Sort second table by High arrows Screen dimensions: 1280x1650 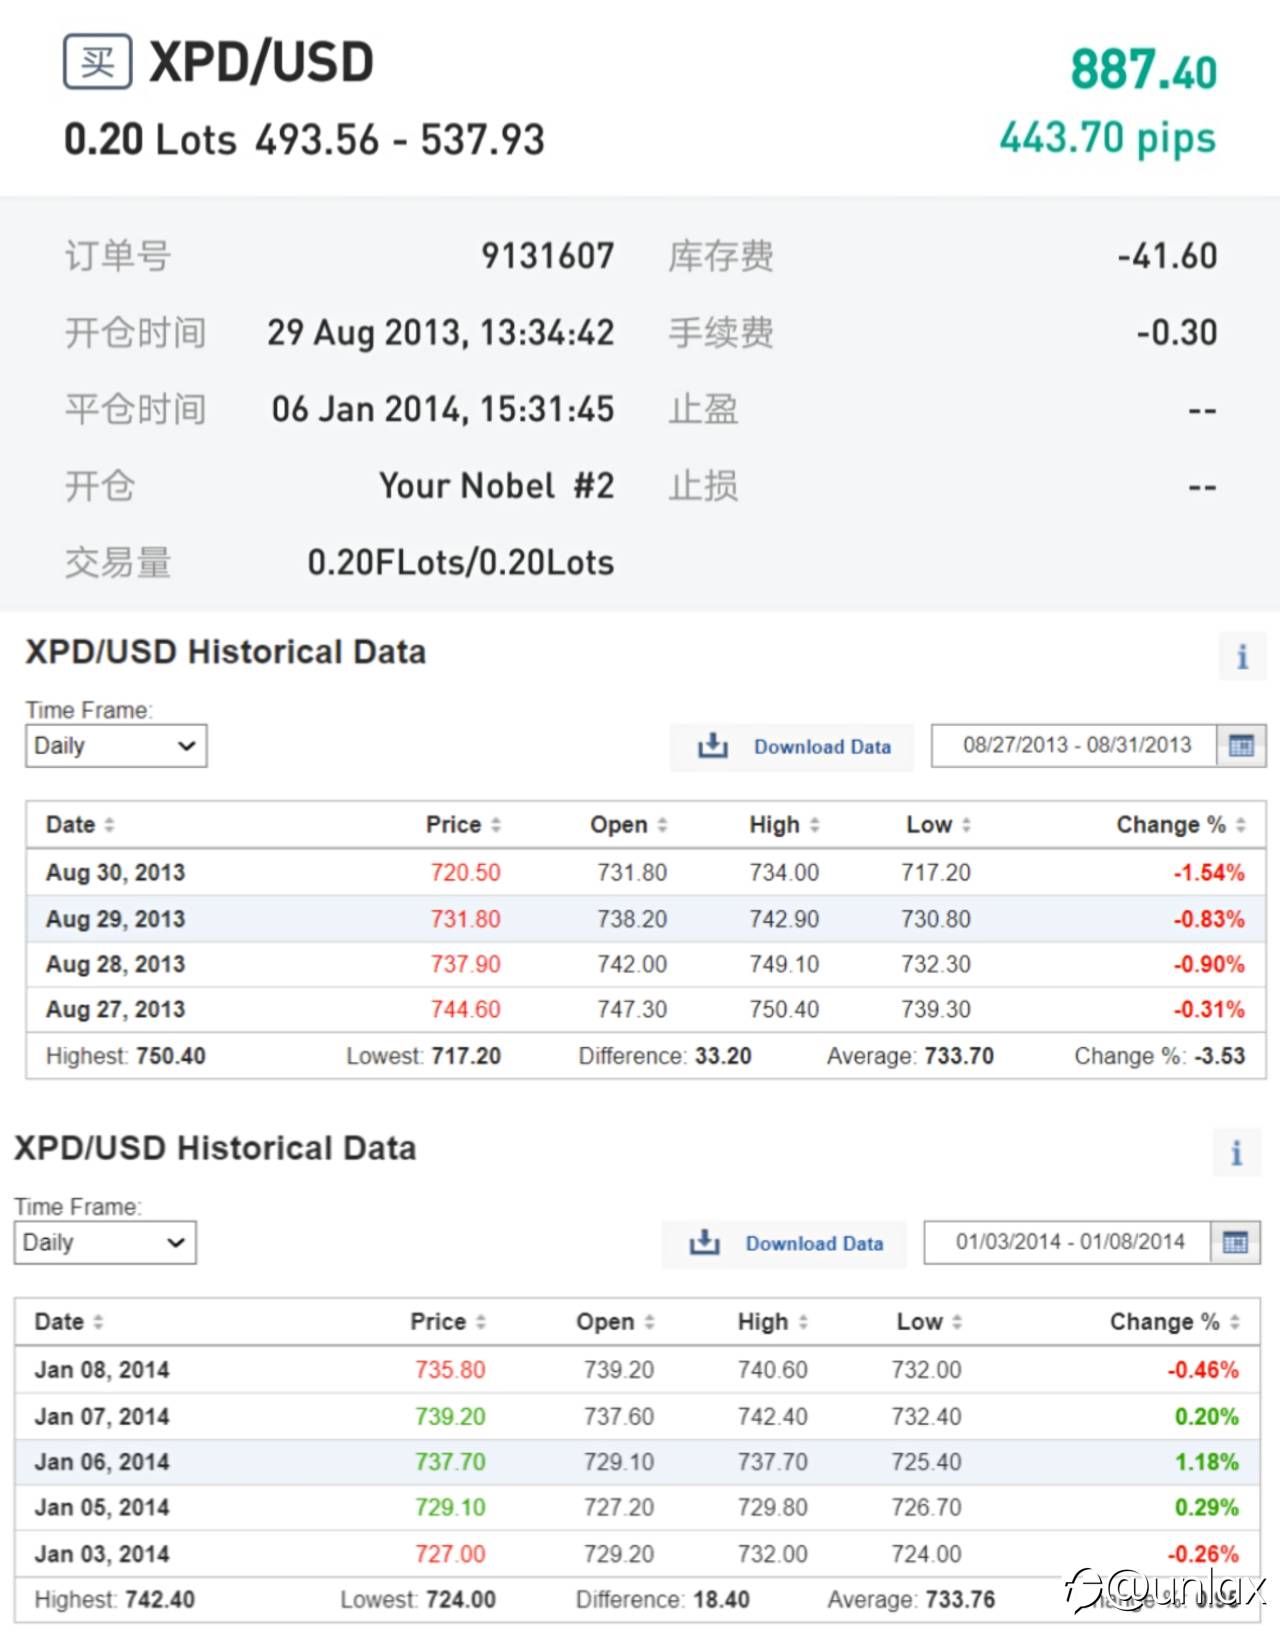[803, 1322]
